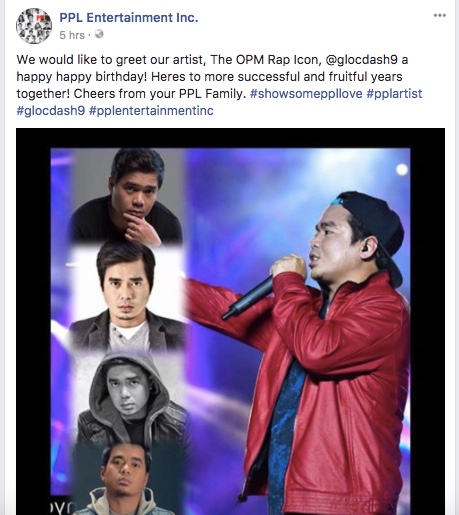Select bottom portrait of man in light jacket
Screen dimensions: 459x515
point(126,479)
